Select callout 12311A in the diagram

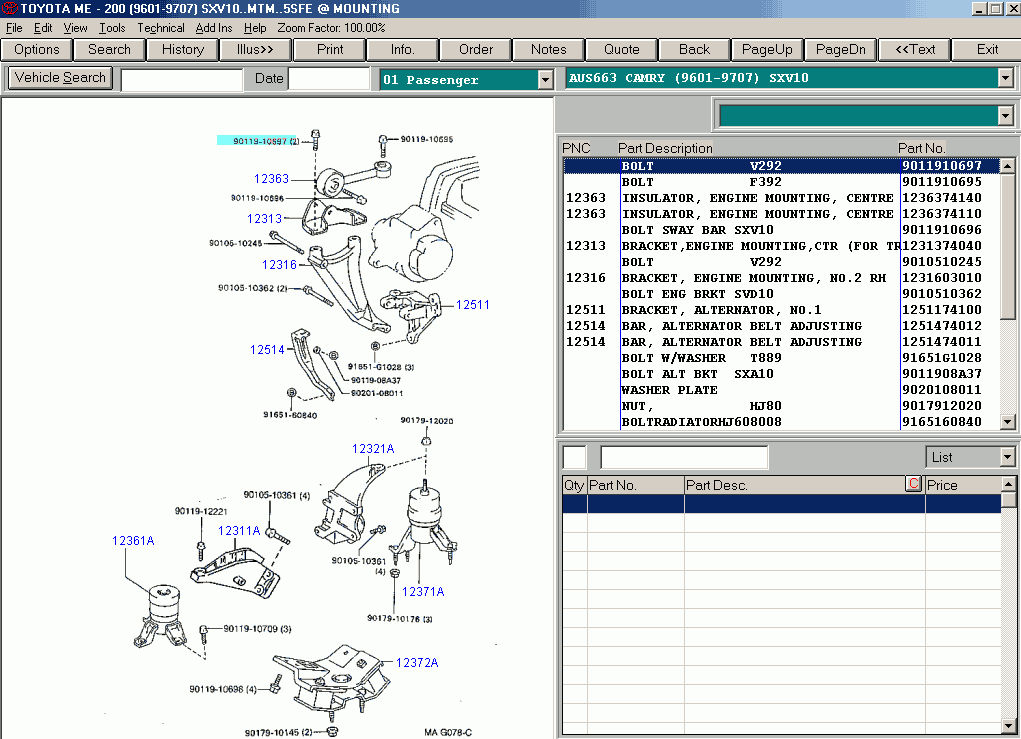pyautogui.click(x=239, y=531)
